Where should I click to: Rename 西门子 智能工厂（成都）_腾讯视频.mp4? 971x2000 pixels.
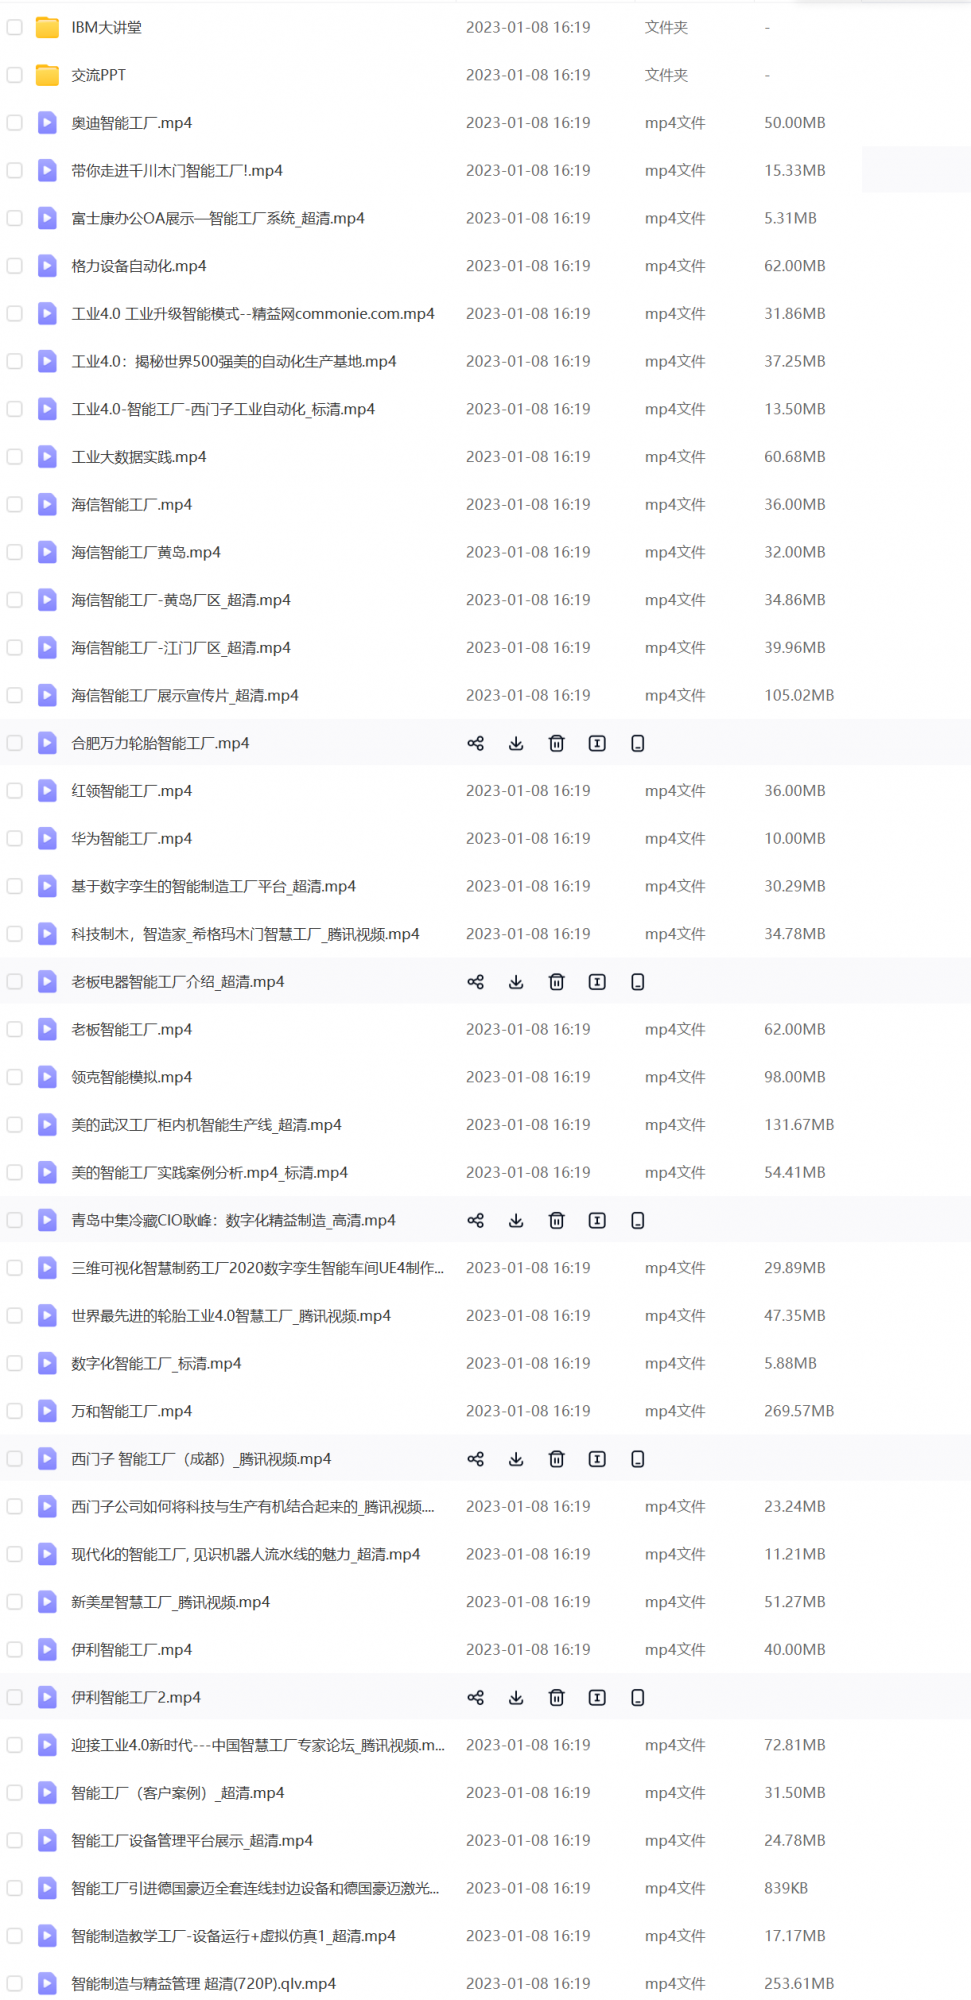coord(597,1459)
